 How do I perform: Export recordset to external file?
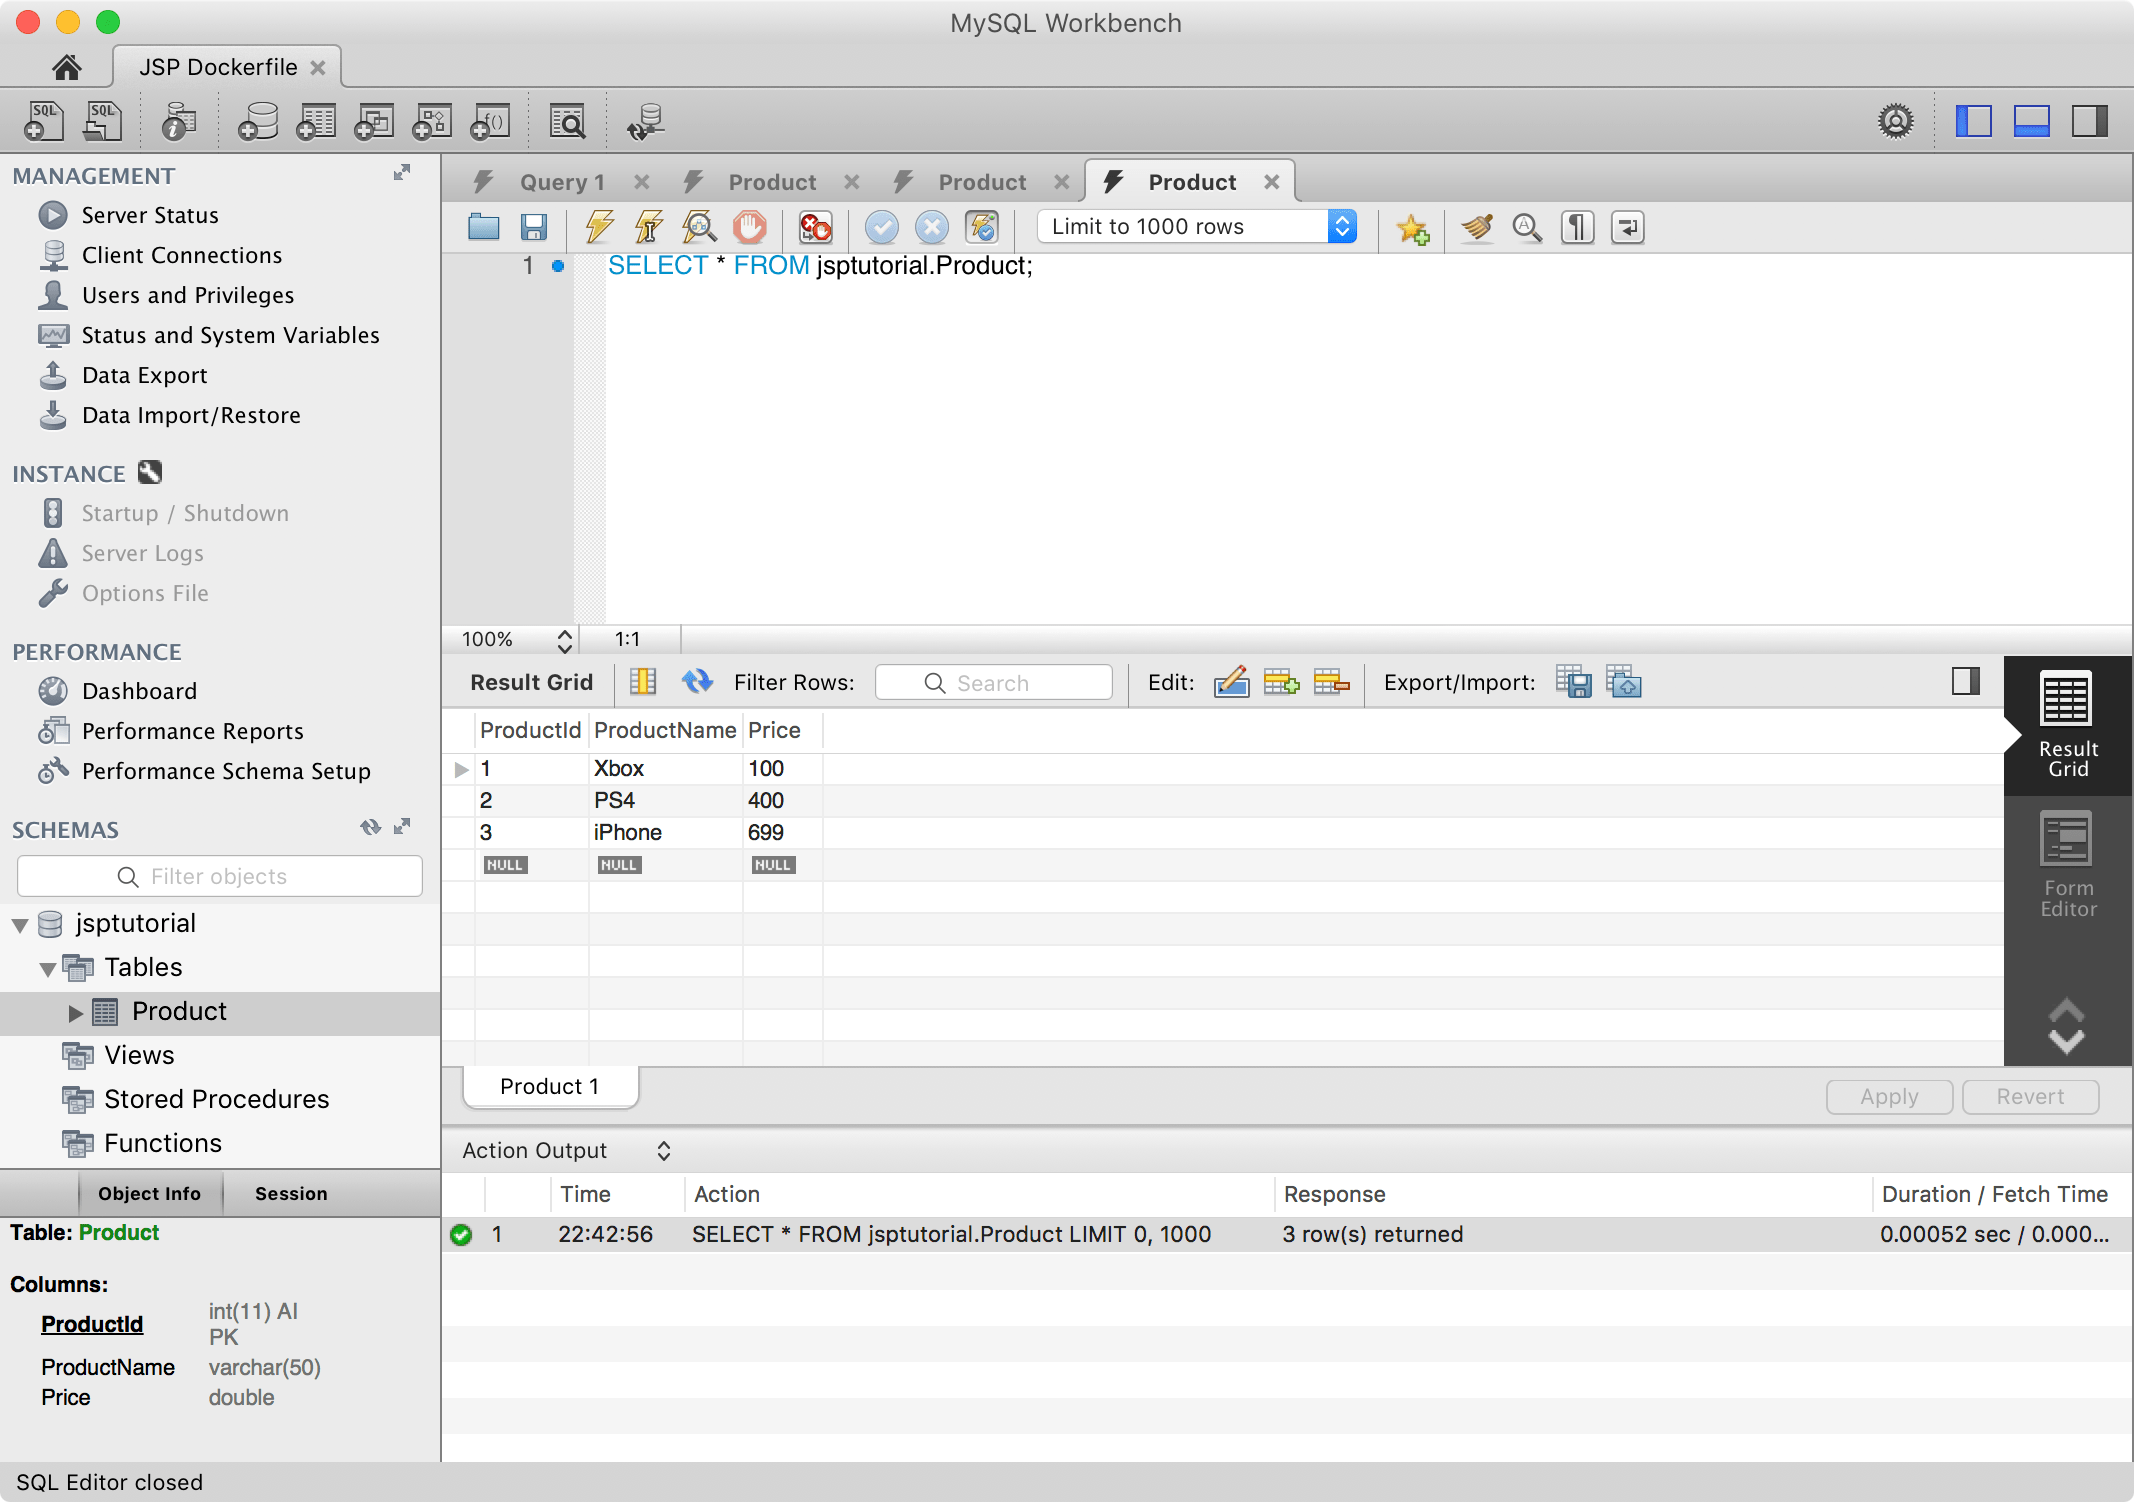click(1573, 682)
